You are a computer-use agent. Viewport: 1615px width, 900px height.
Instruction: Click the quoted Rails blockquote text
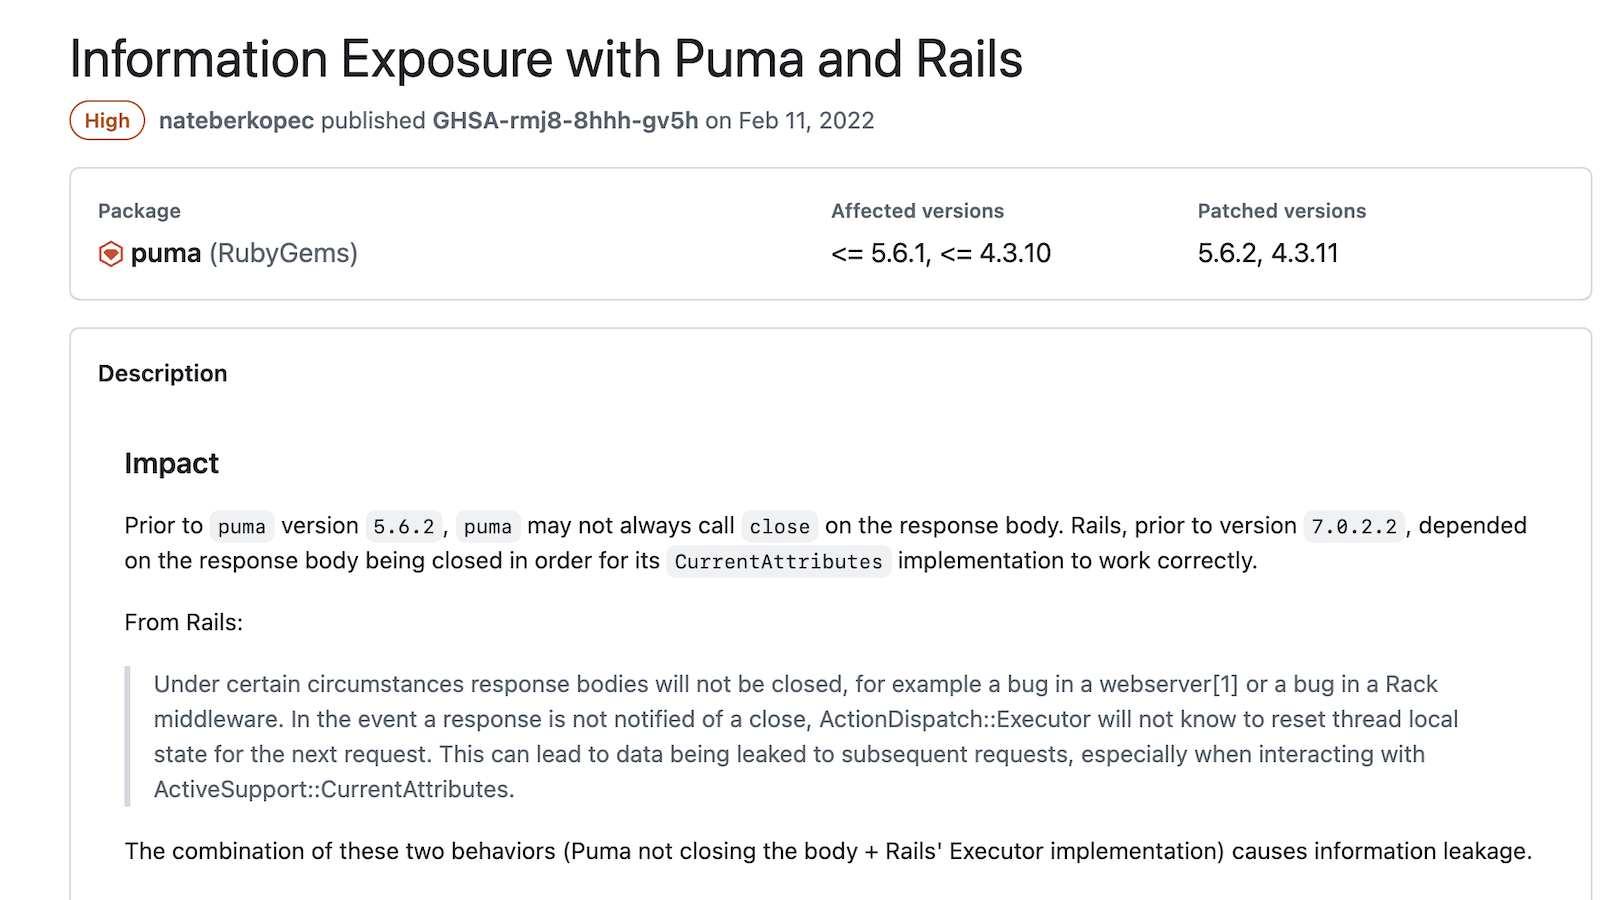pos(806,737)
